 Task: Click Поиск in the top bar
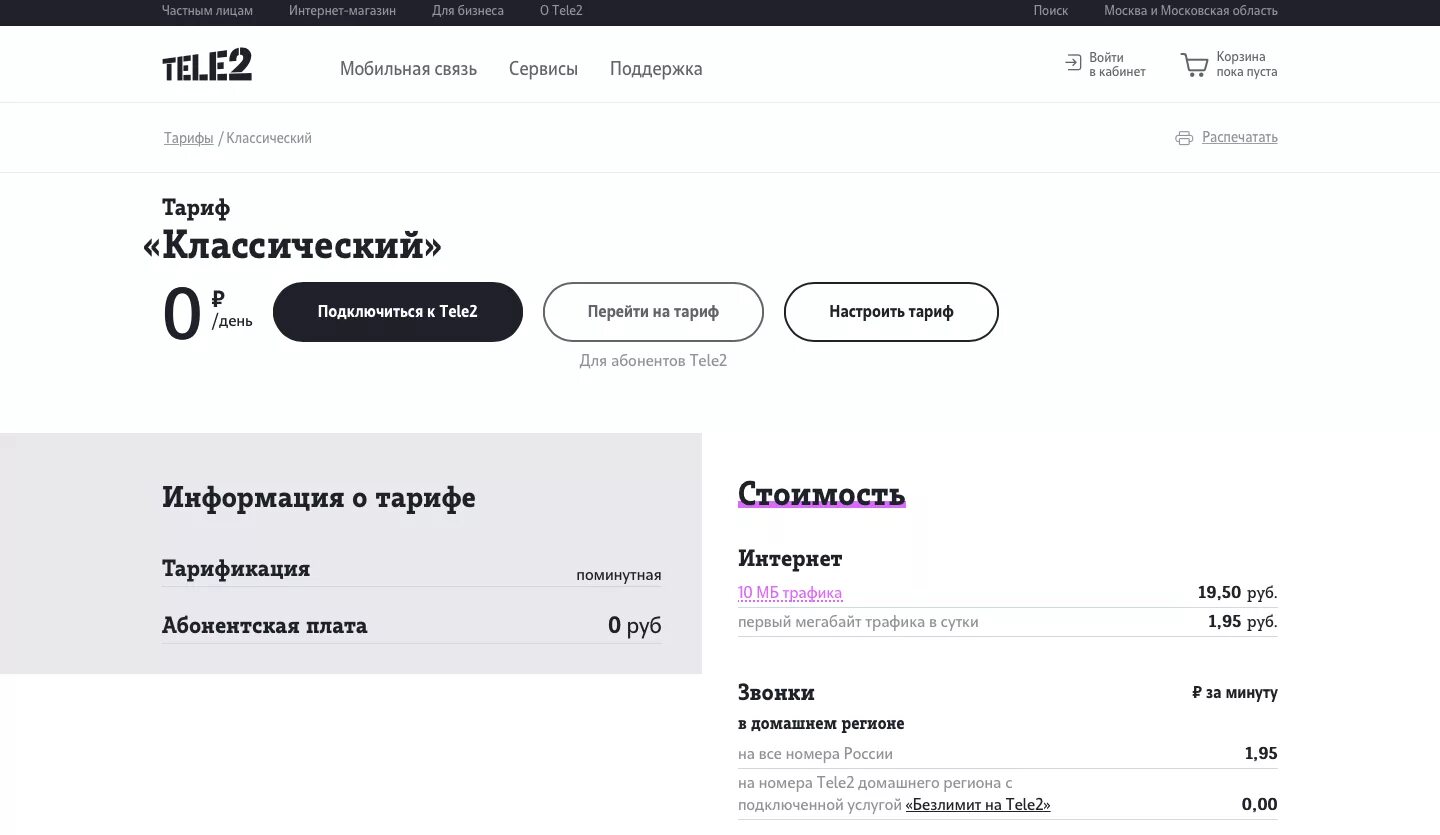(1050, 11)
